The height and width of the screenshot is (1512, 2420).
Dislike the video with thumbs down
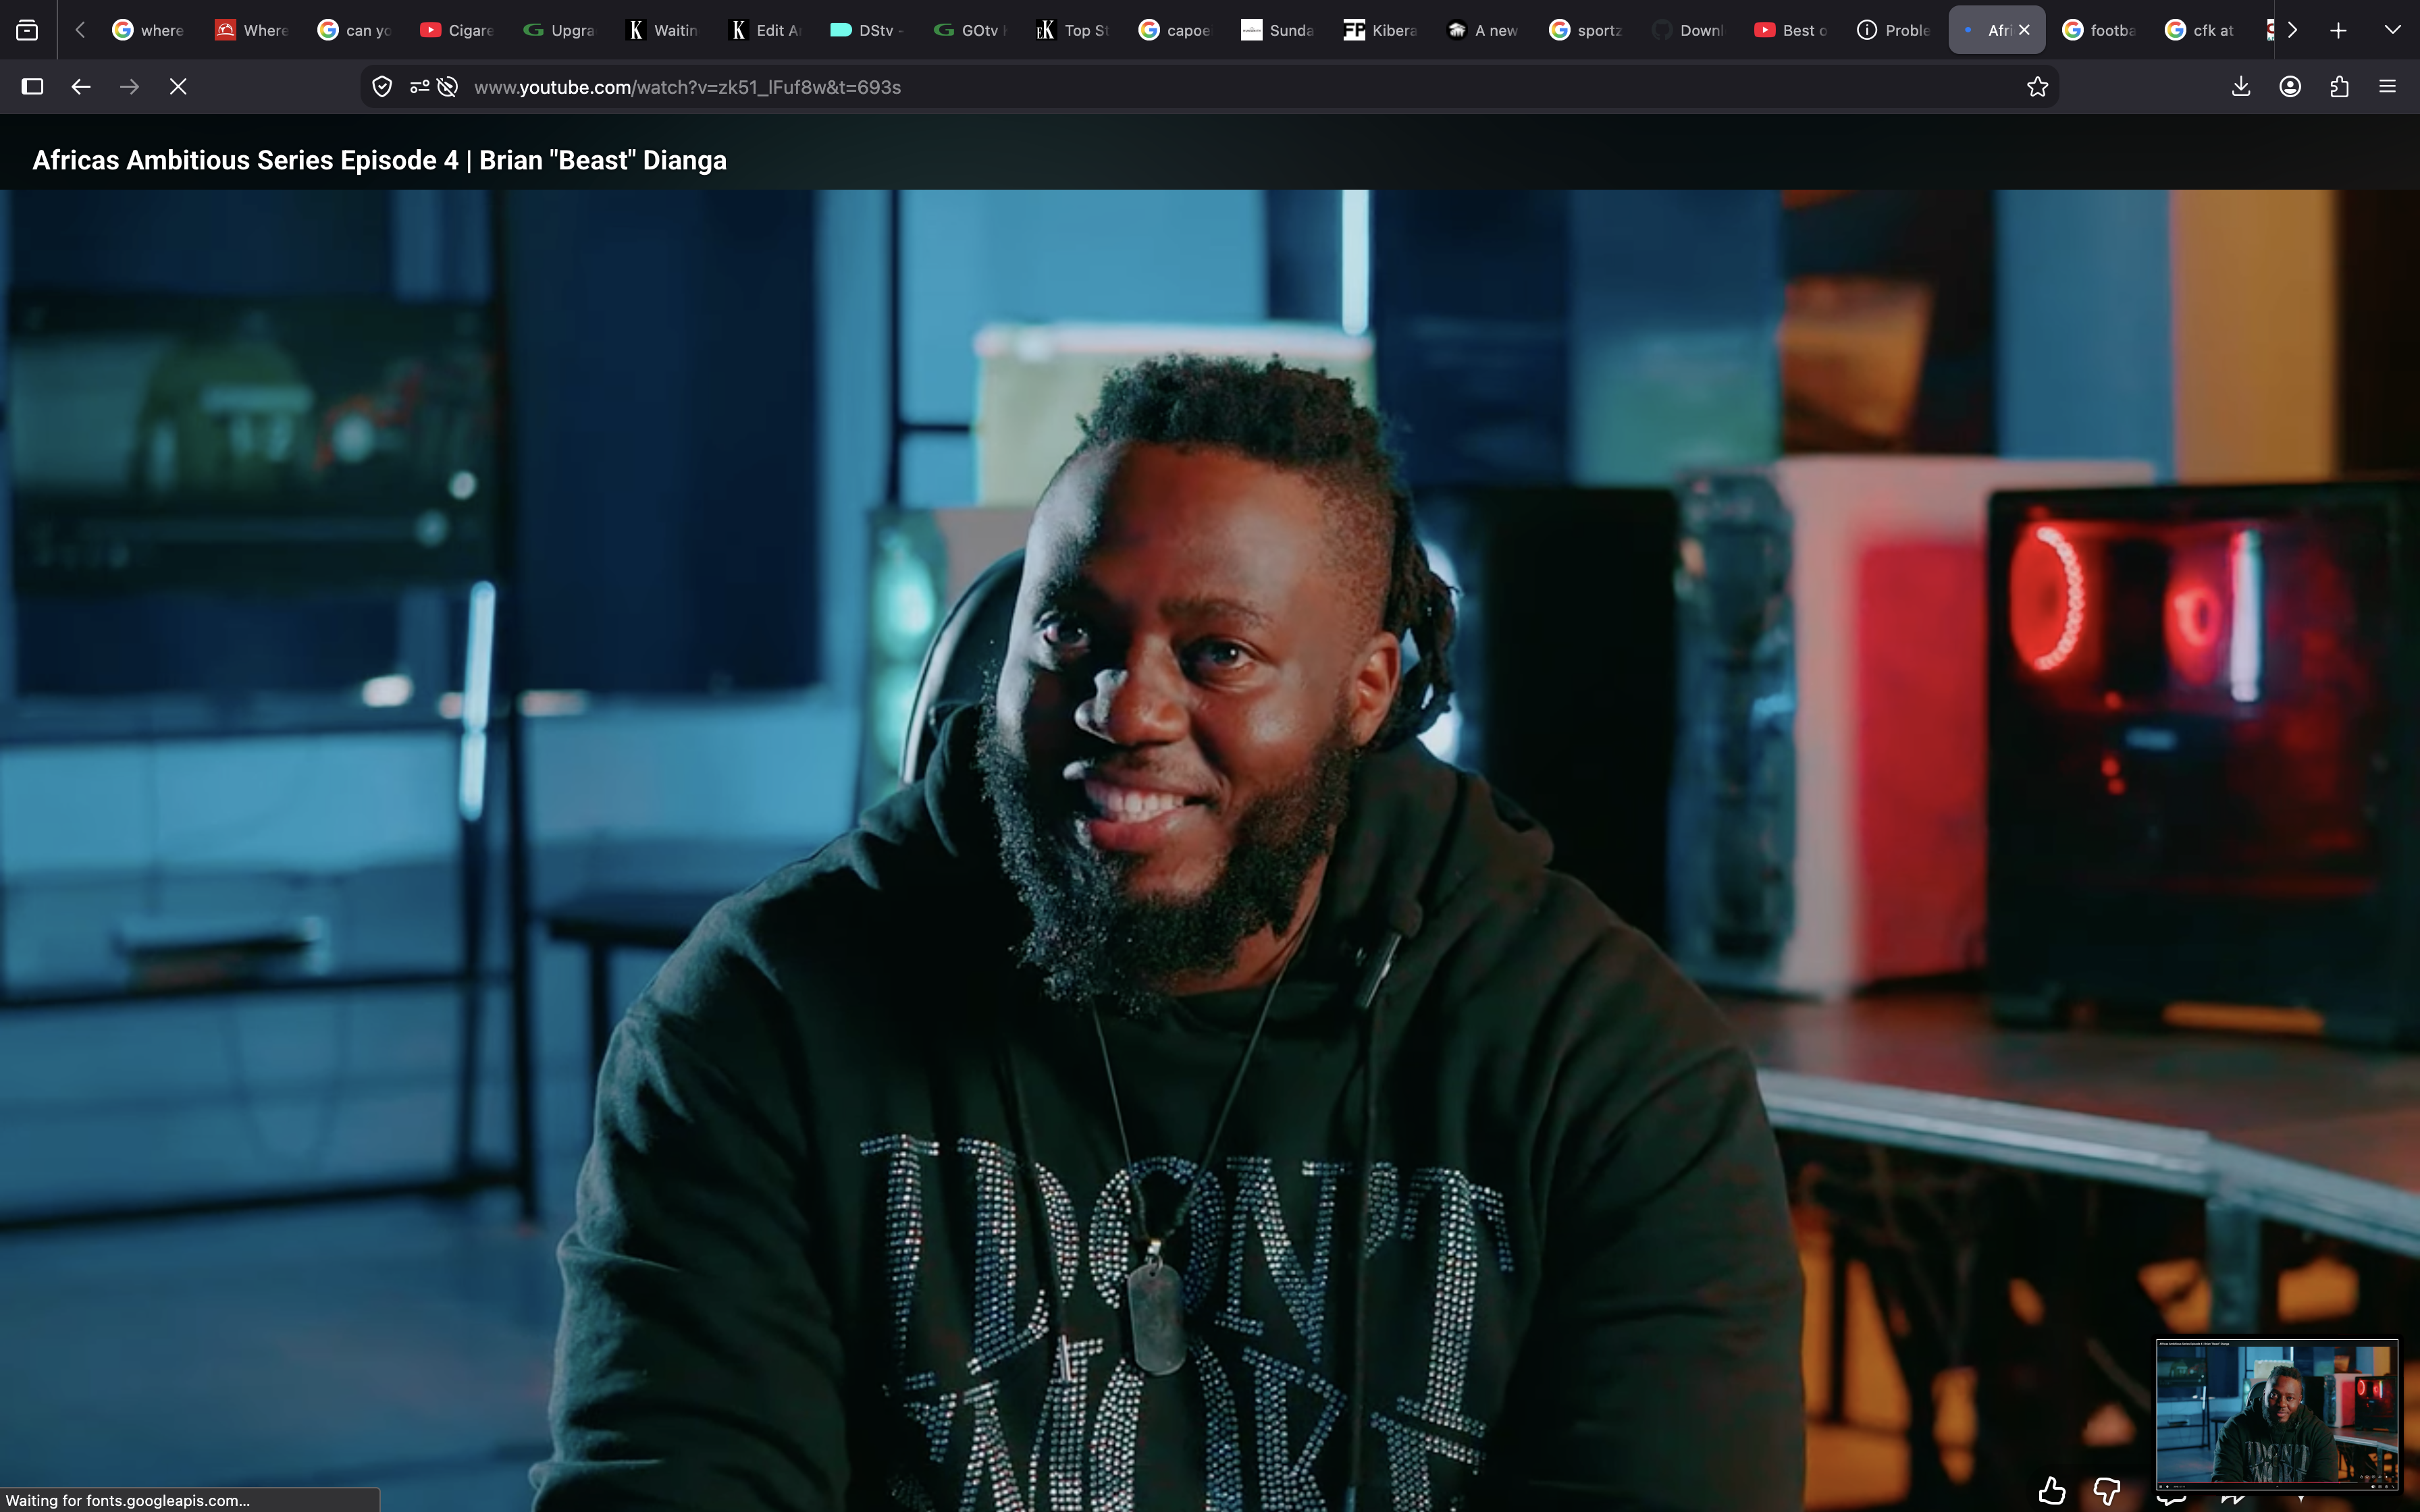click(x=2107, y=1491)
